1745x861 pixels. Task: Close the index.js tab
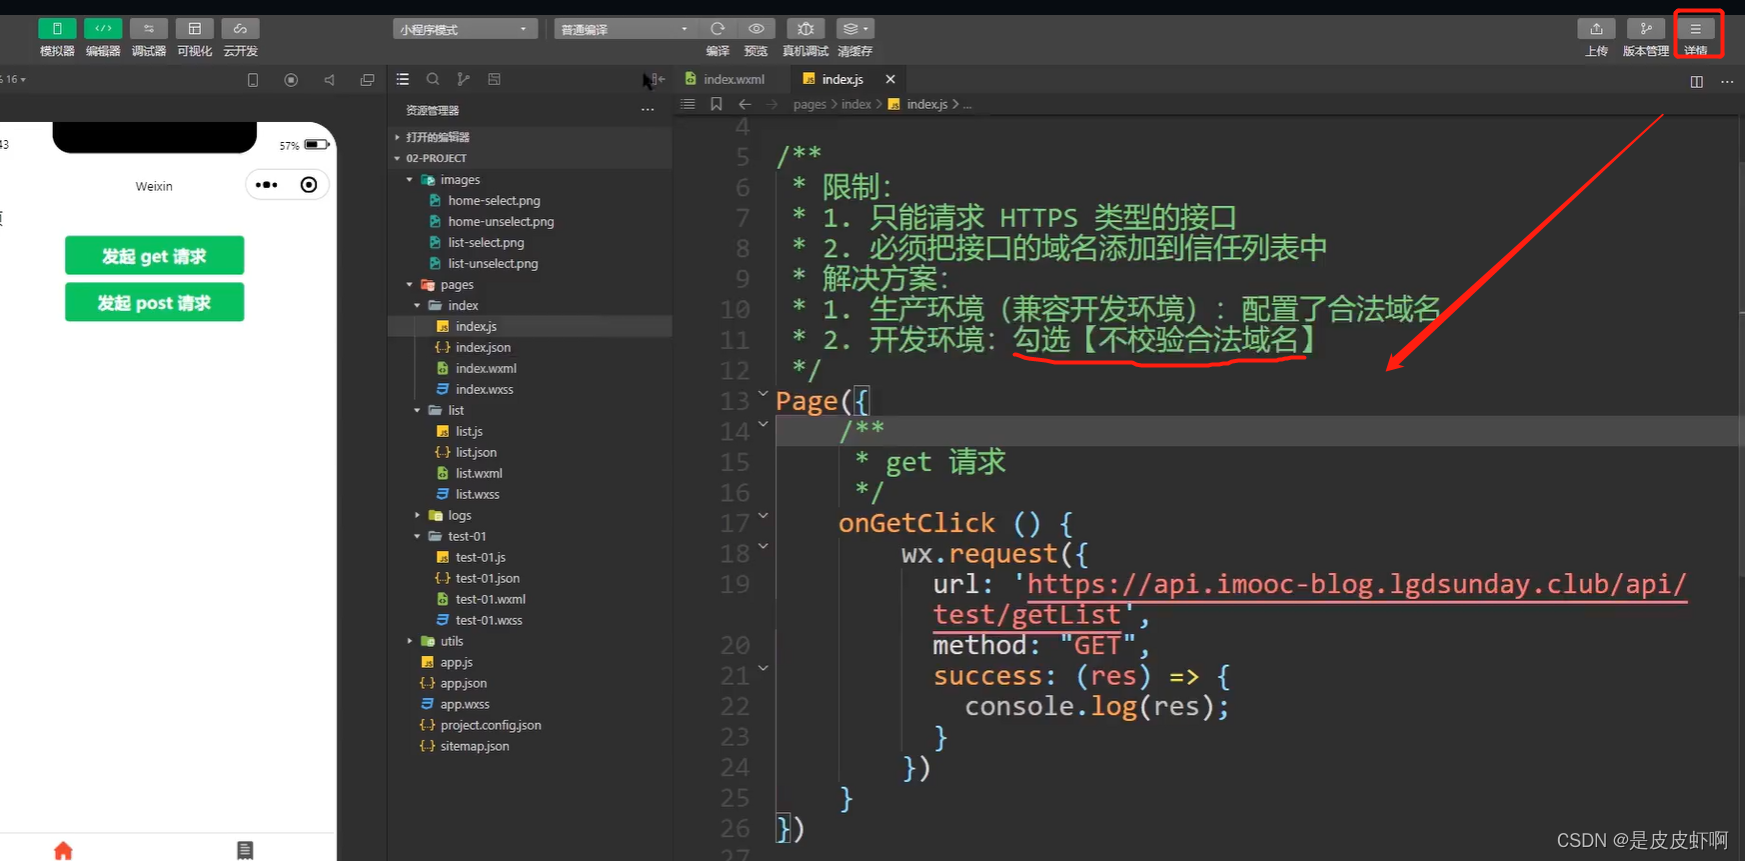pos(890,79)
